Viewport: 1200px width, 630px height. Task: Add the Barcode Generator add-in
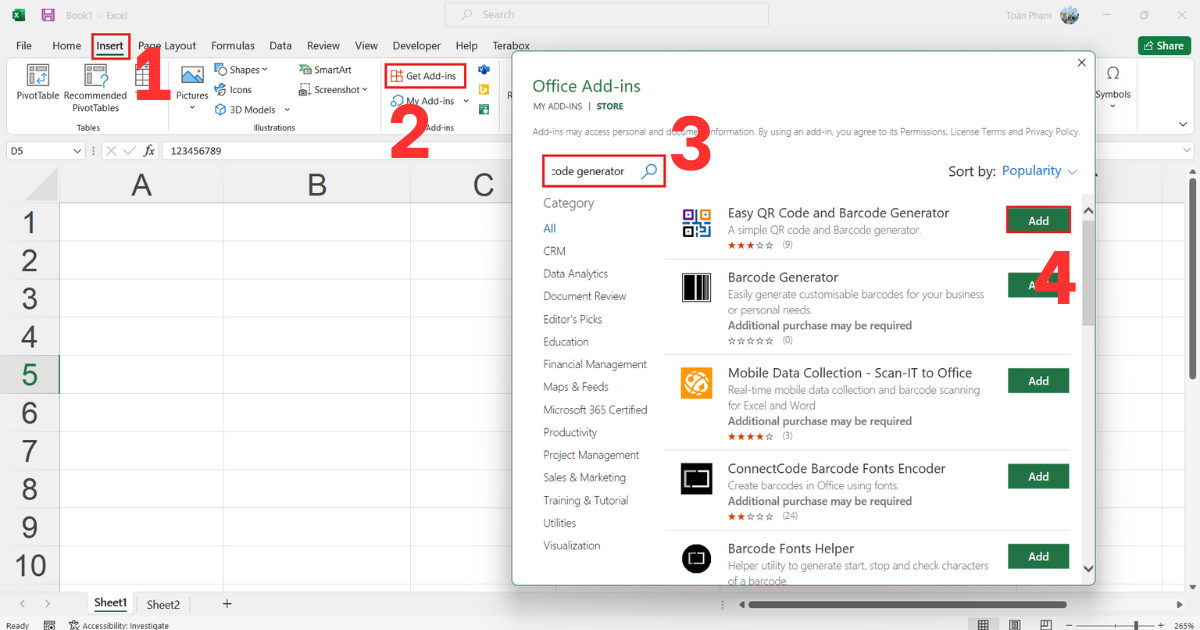(x=1038, y=285)
